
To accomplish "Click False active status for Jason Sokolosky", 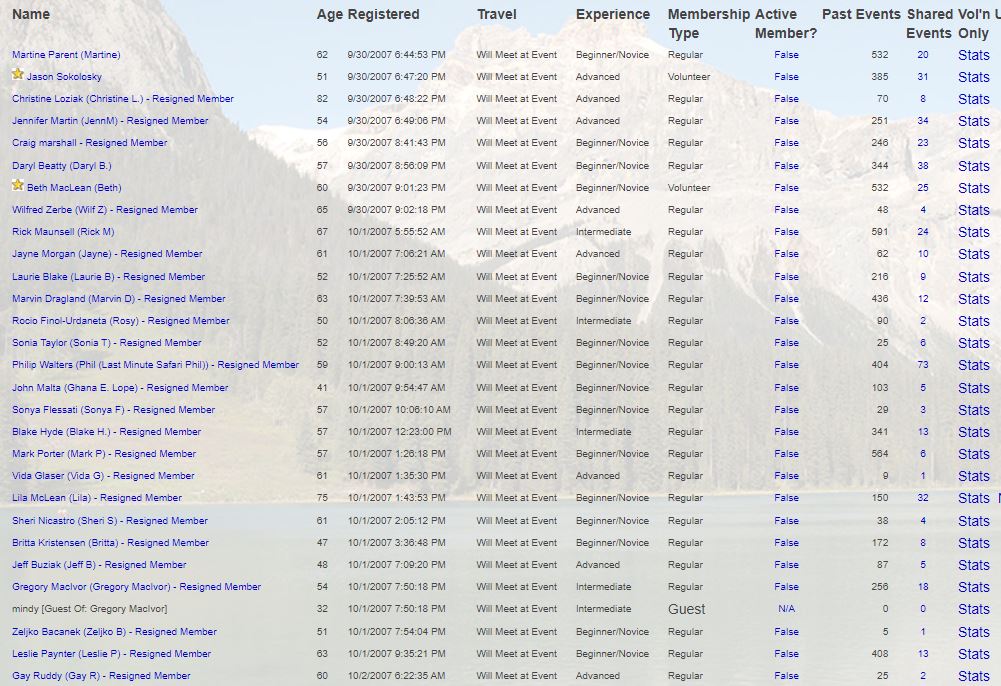I will [x=786, y=77].
